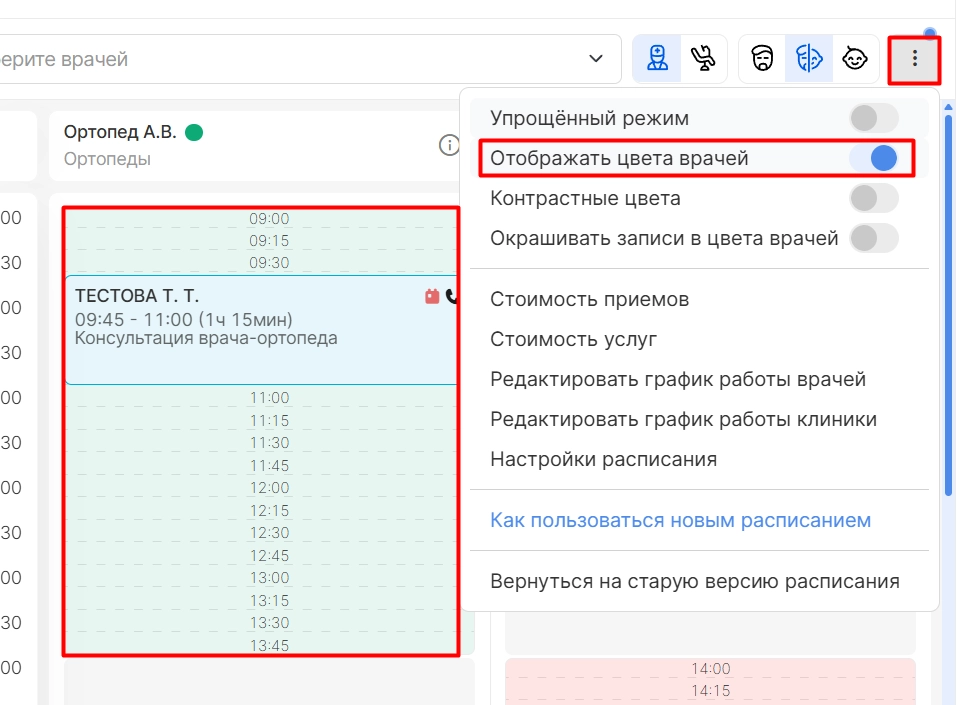Select Редактировать график работы врачей
The width and height of the screenshot is (964, 705).
pos(678,379)
